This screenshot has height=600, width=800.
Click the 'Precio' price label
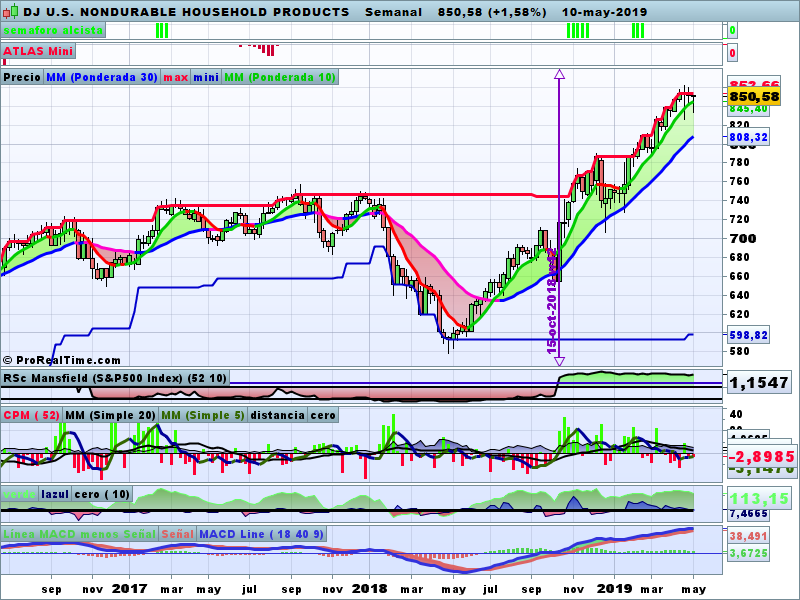pos(22,78)
